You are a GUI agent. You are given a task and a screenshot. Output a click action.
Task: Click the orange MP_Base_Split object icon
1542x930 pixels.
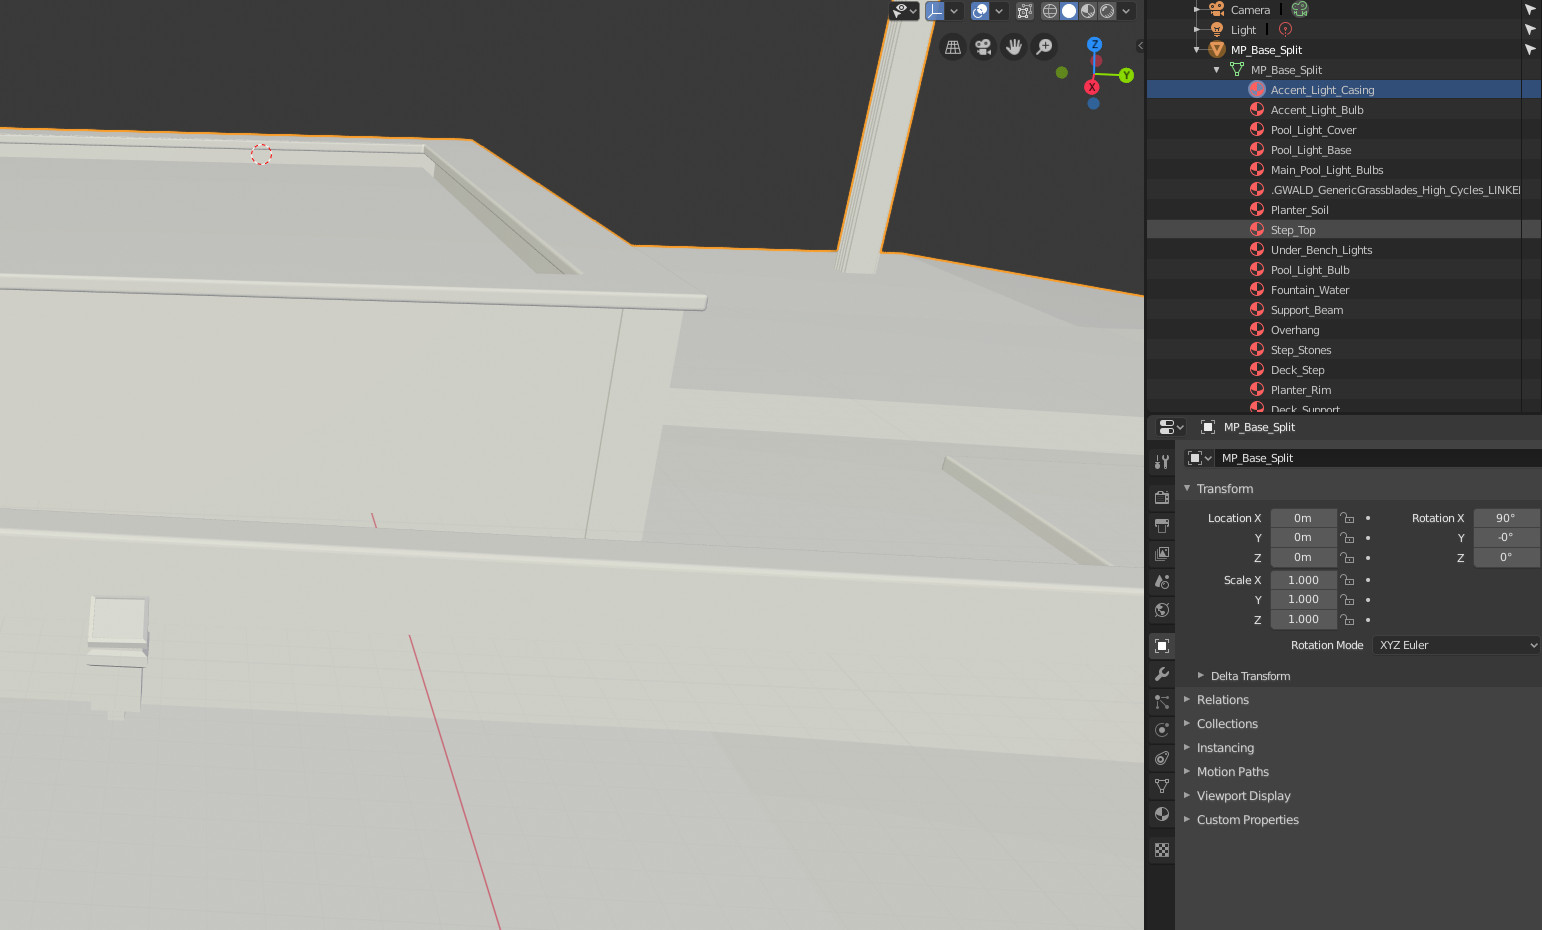point(1216,49)
